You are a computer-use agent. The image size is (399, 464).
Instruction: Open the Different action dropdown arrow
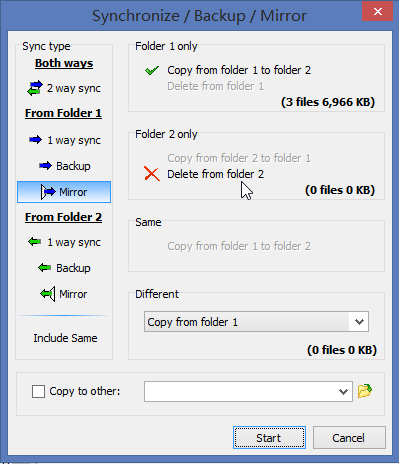coord(359,322)
